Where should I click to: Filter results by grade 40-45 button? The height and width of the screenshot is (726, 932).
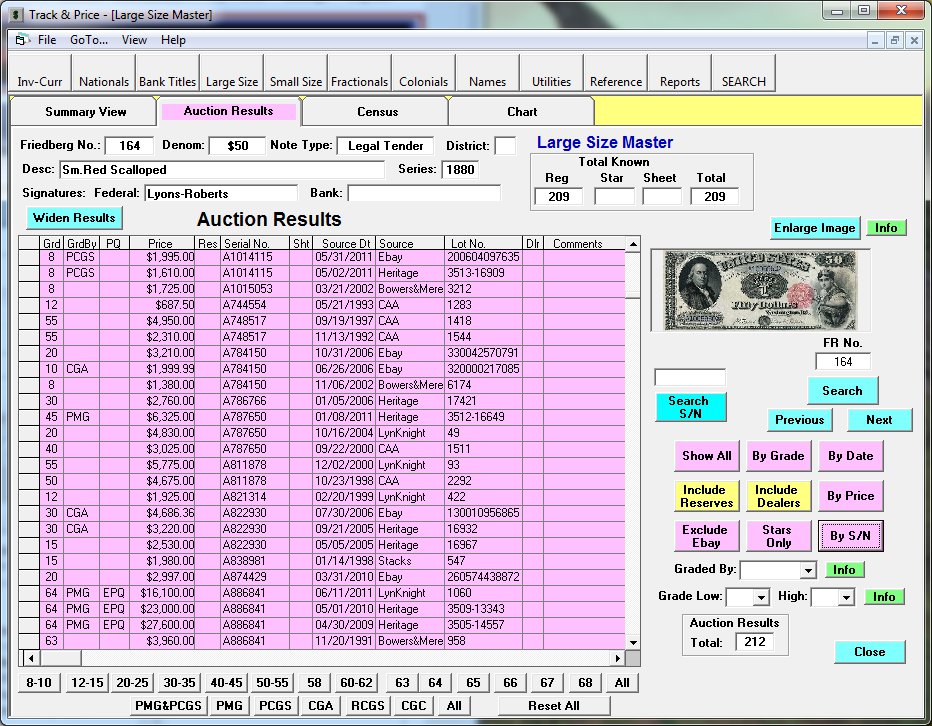click(x=226, y=683)
